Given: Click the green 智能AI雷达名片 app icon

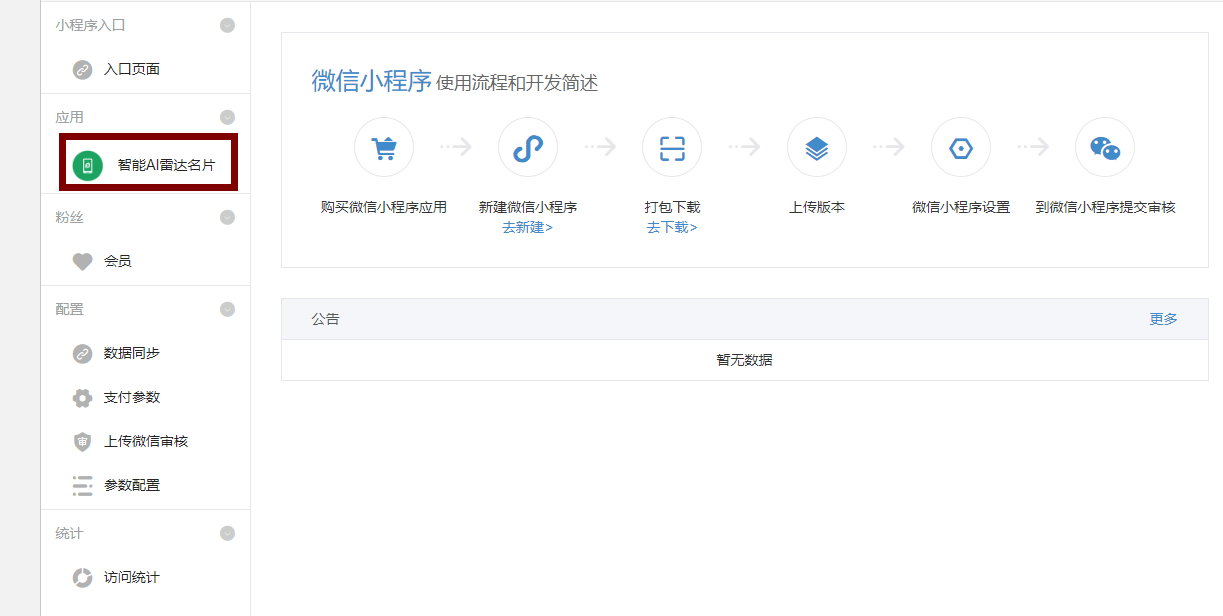Looking at the screenshot, I should [88, 165].
